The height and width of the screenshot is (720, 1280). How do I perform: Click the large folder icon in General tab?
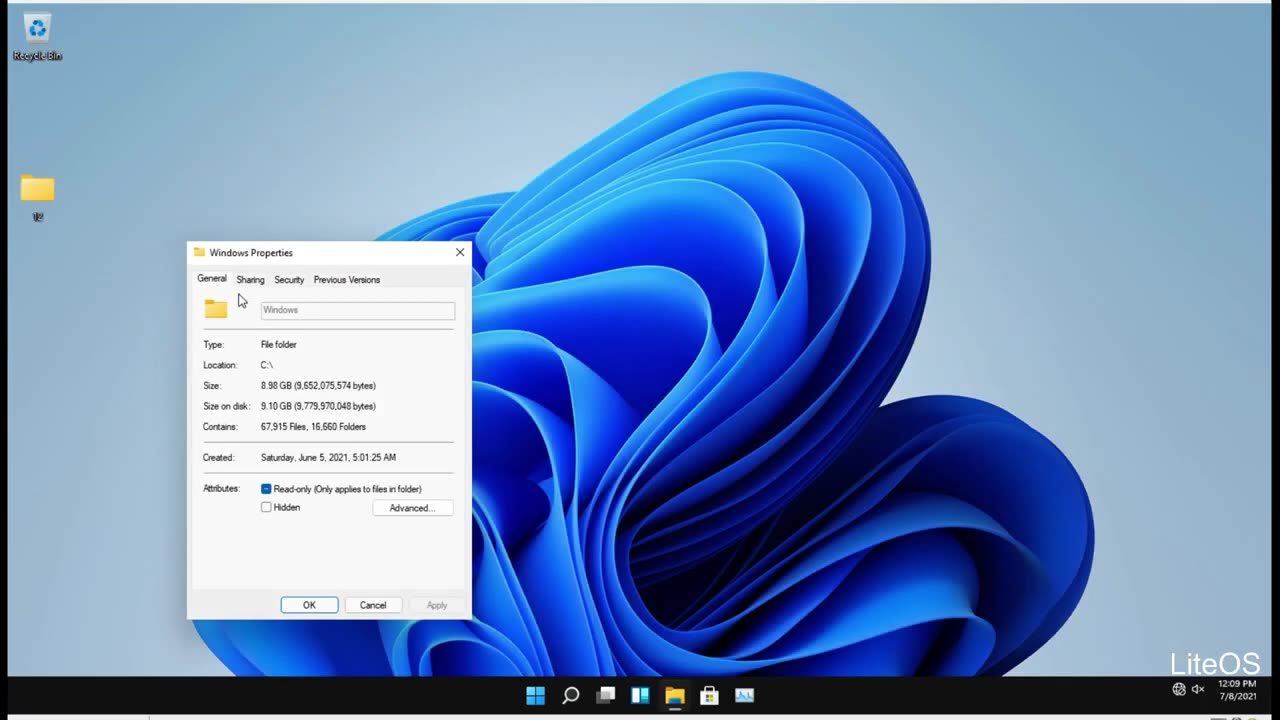point(216,309)
